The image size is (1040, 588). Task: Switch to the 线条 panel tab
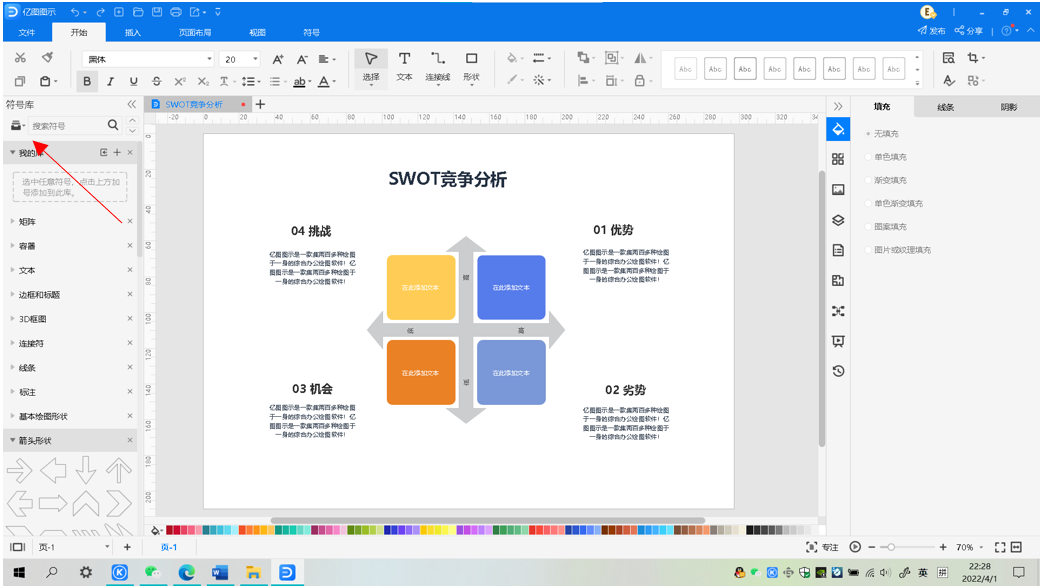945,107
